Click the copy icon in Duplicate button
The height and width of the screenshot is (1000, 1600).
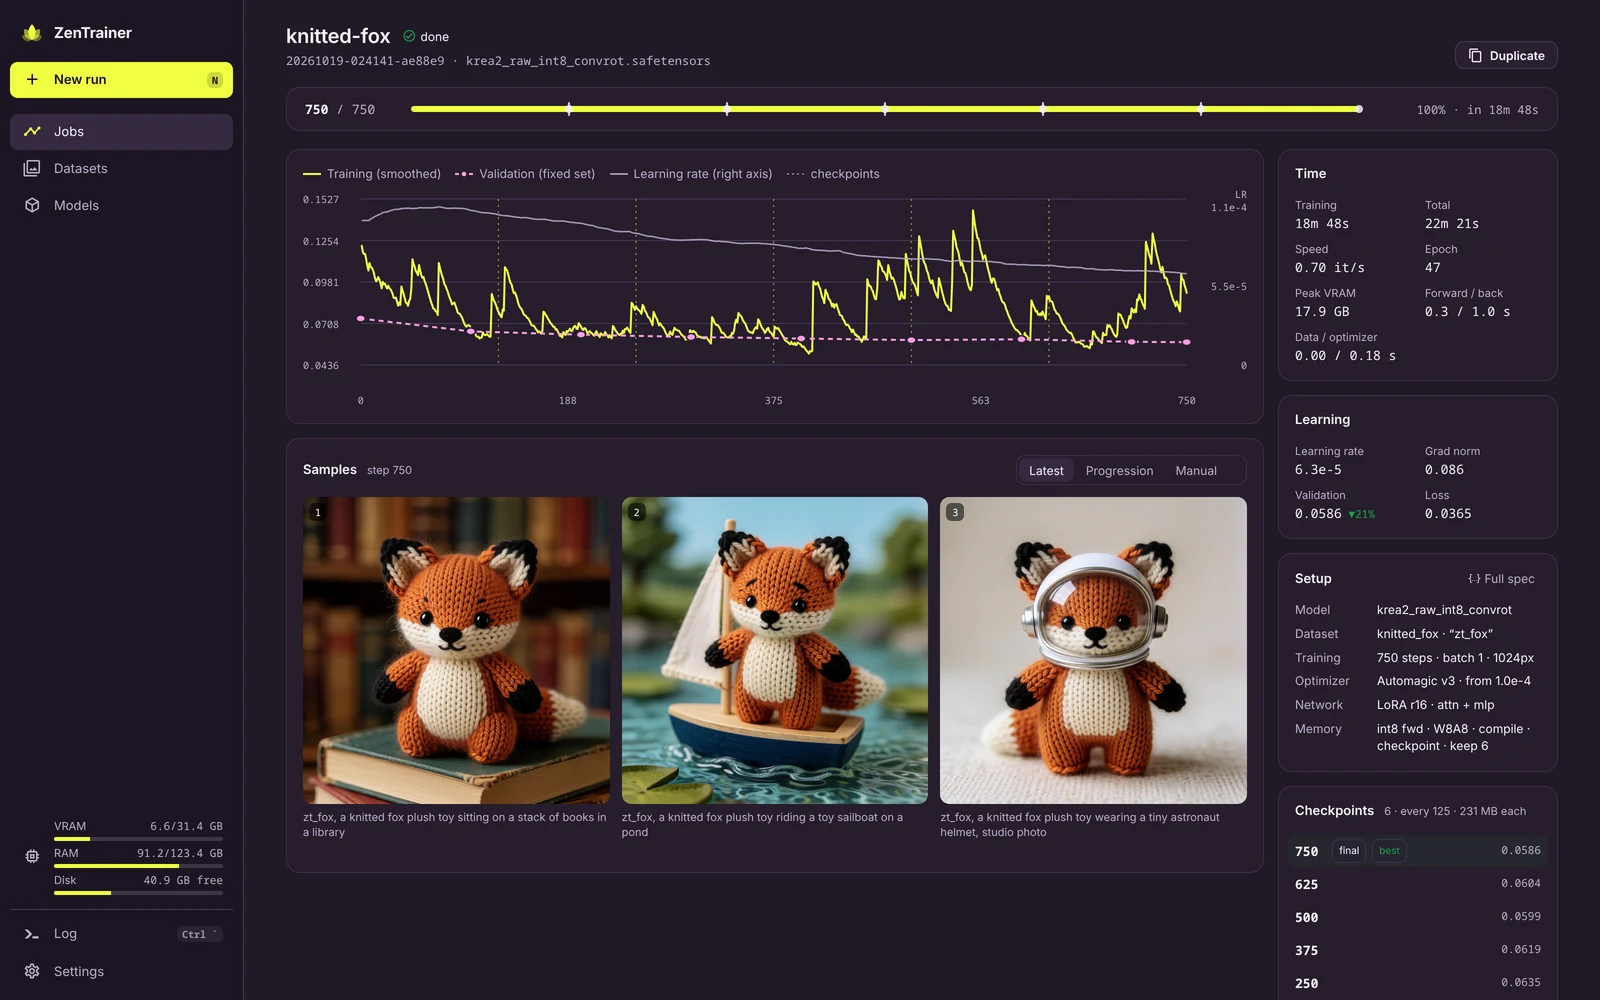coord(1475,56)
